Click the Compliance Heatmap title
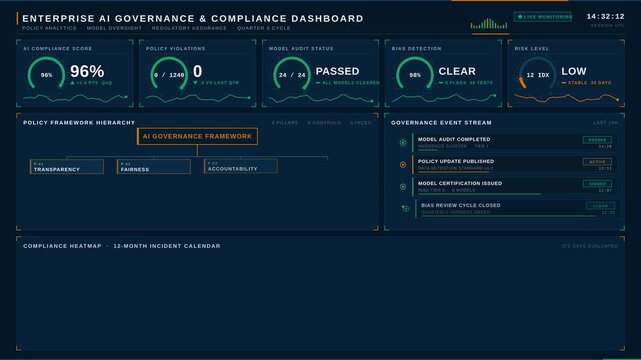This screenshot has height=360, width=641. coord(62,246)
